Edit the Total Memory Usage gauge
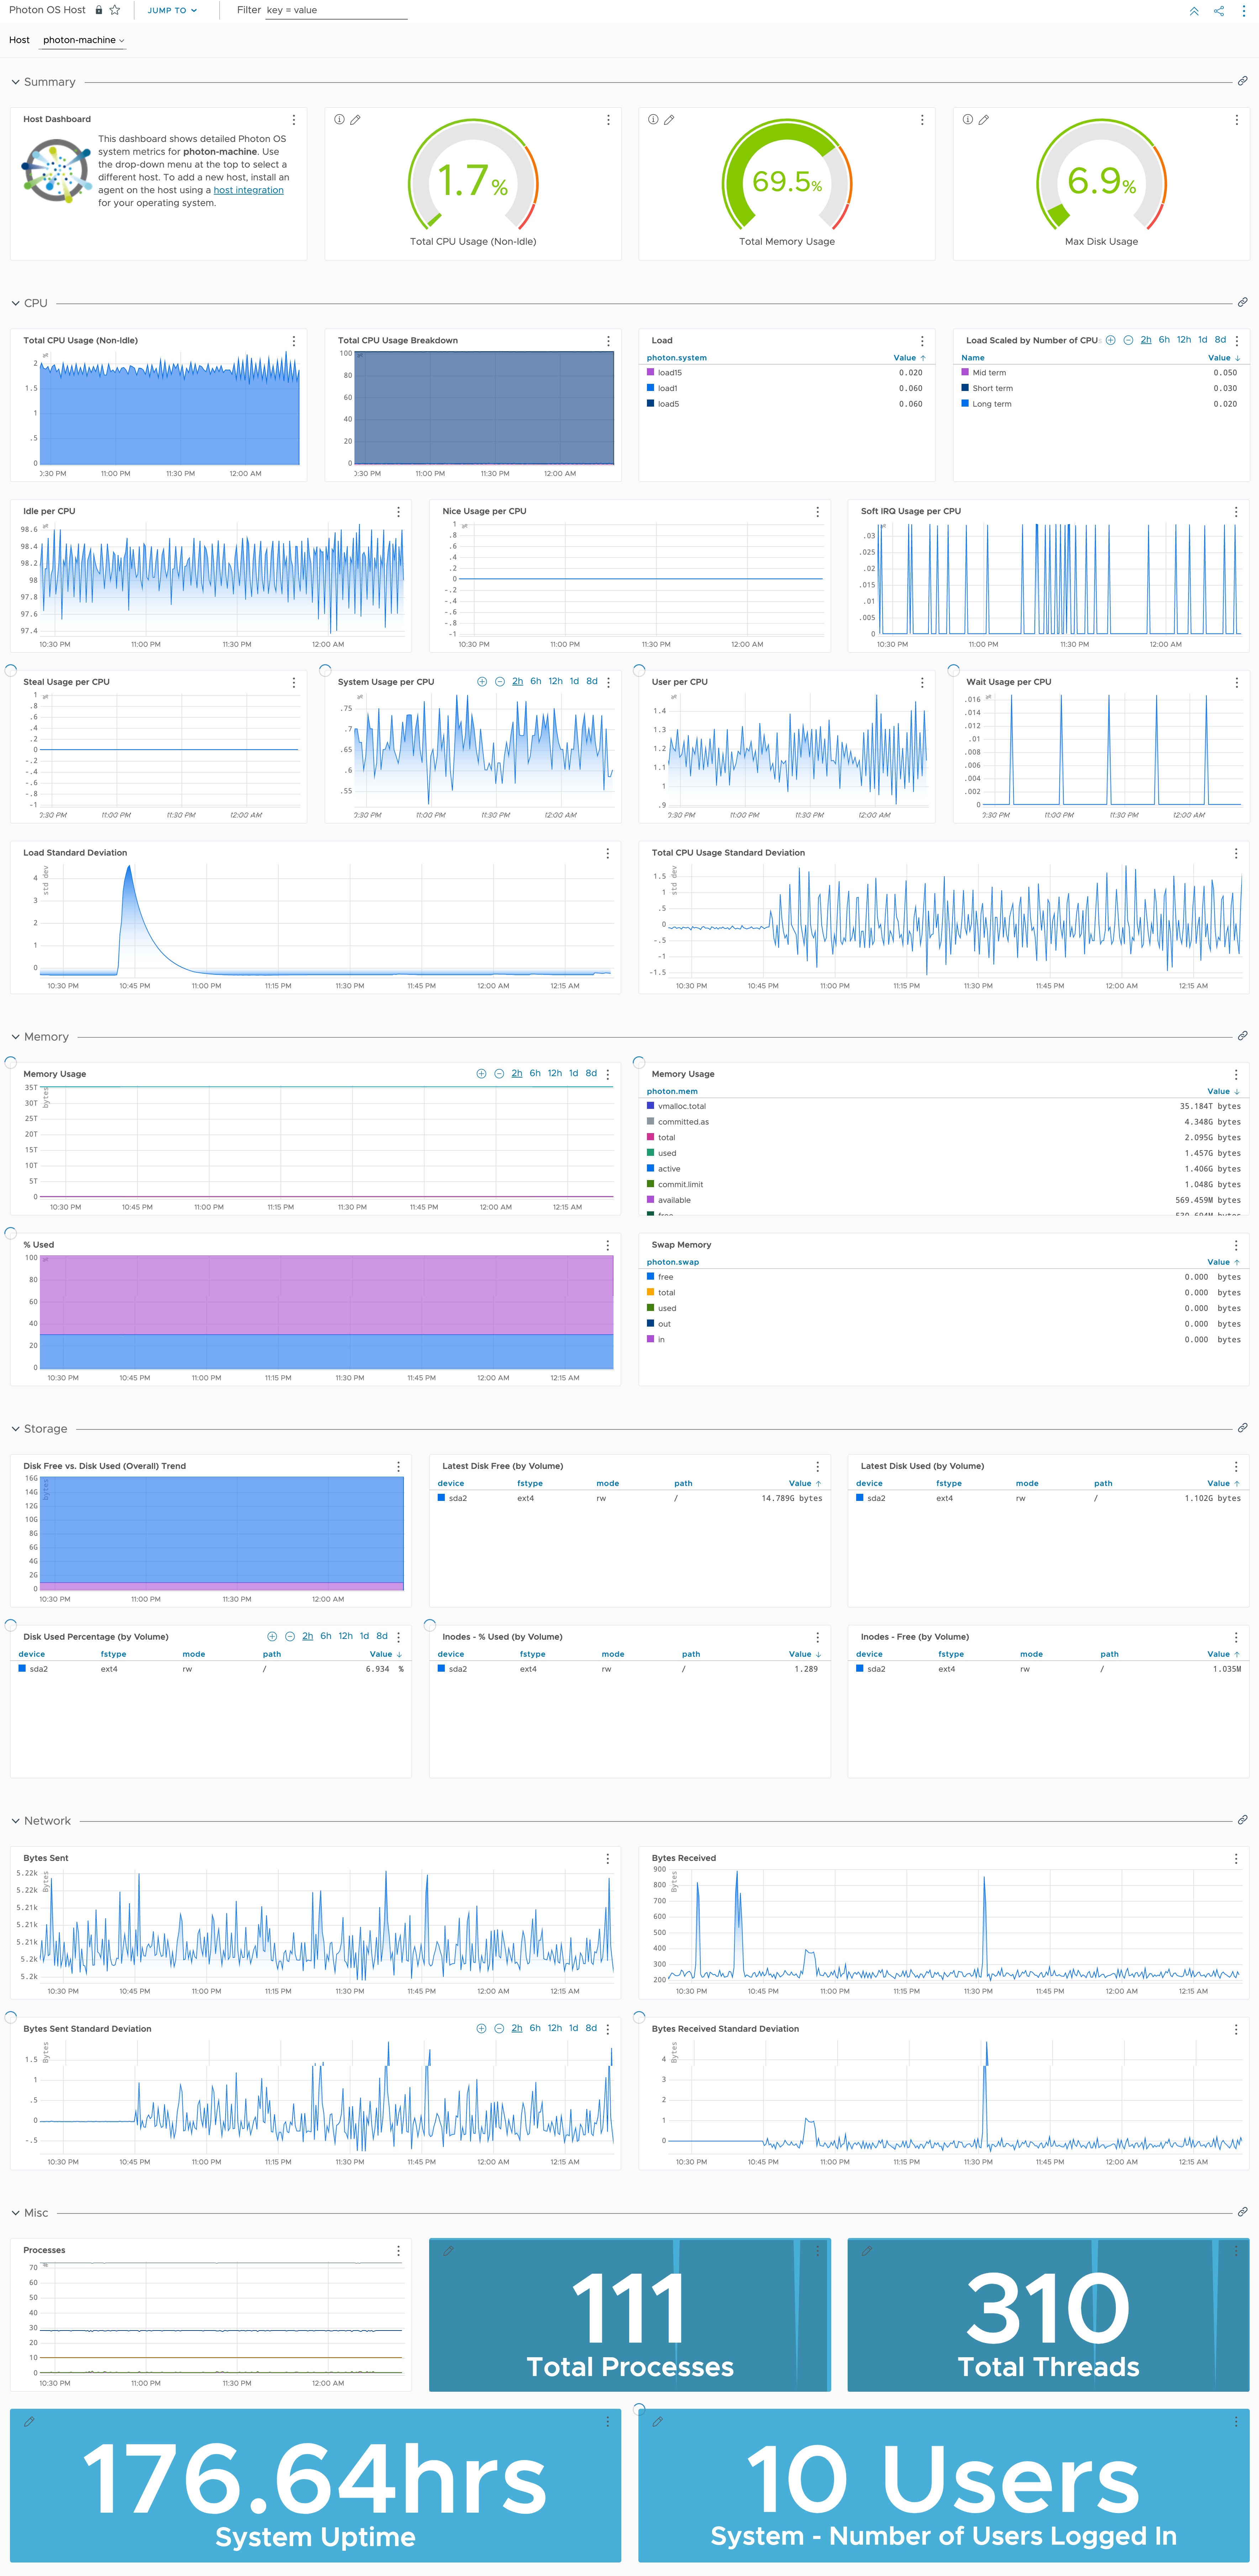The width and height of the screenshot is (1259, 2576). (669, 119)
